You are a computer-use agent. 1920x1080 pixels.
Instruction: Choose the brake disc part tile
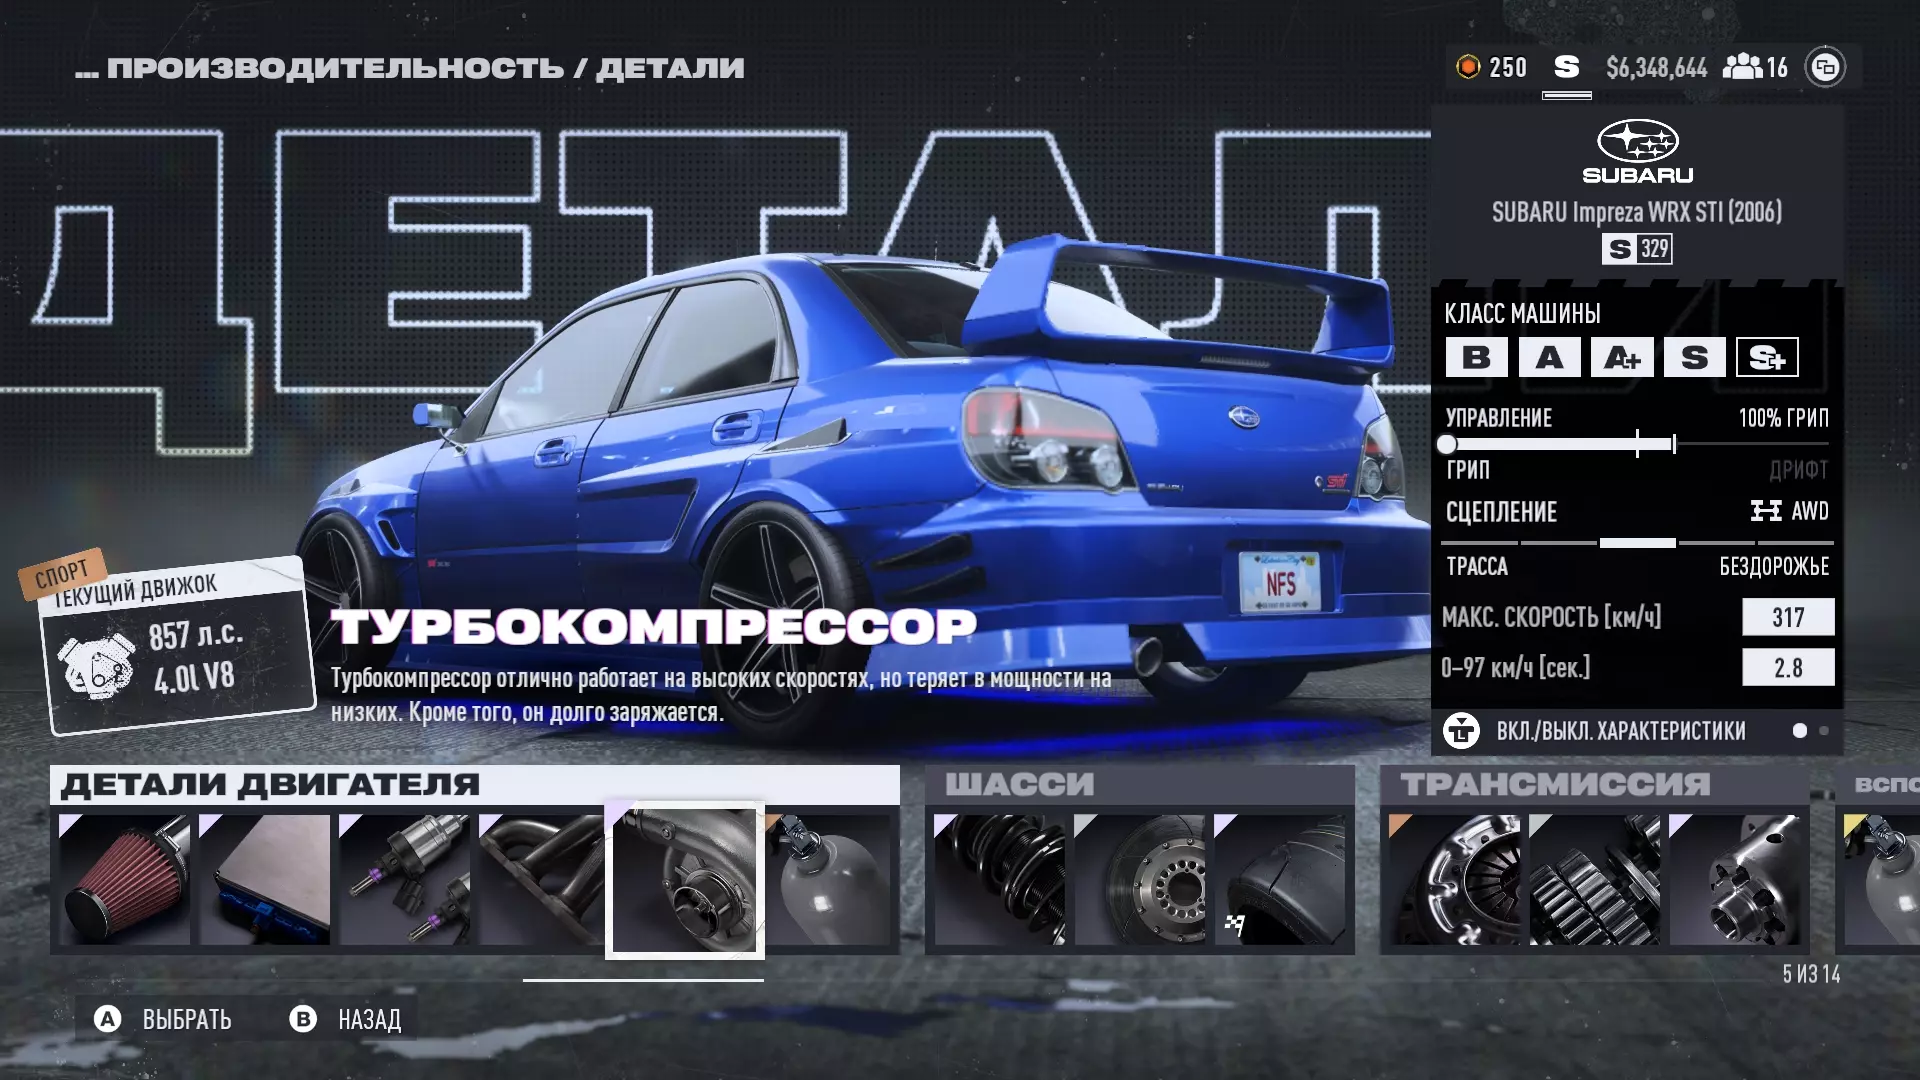[x=1139, y=879]
